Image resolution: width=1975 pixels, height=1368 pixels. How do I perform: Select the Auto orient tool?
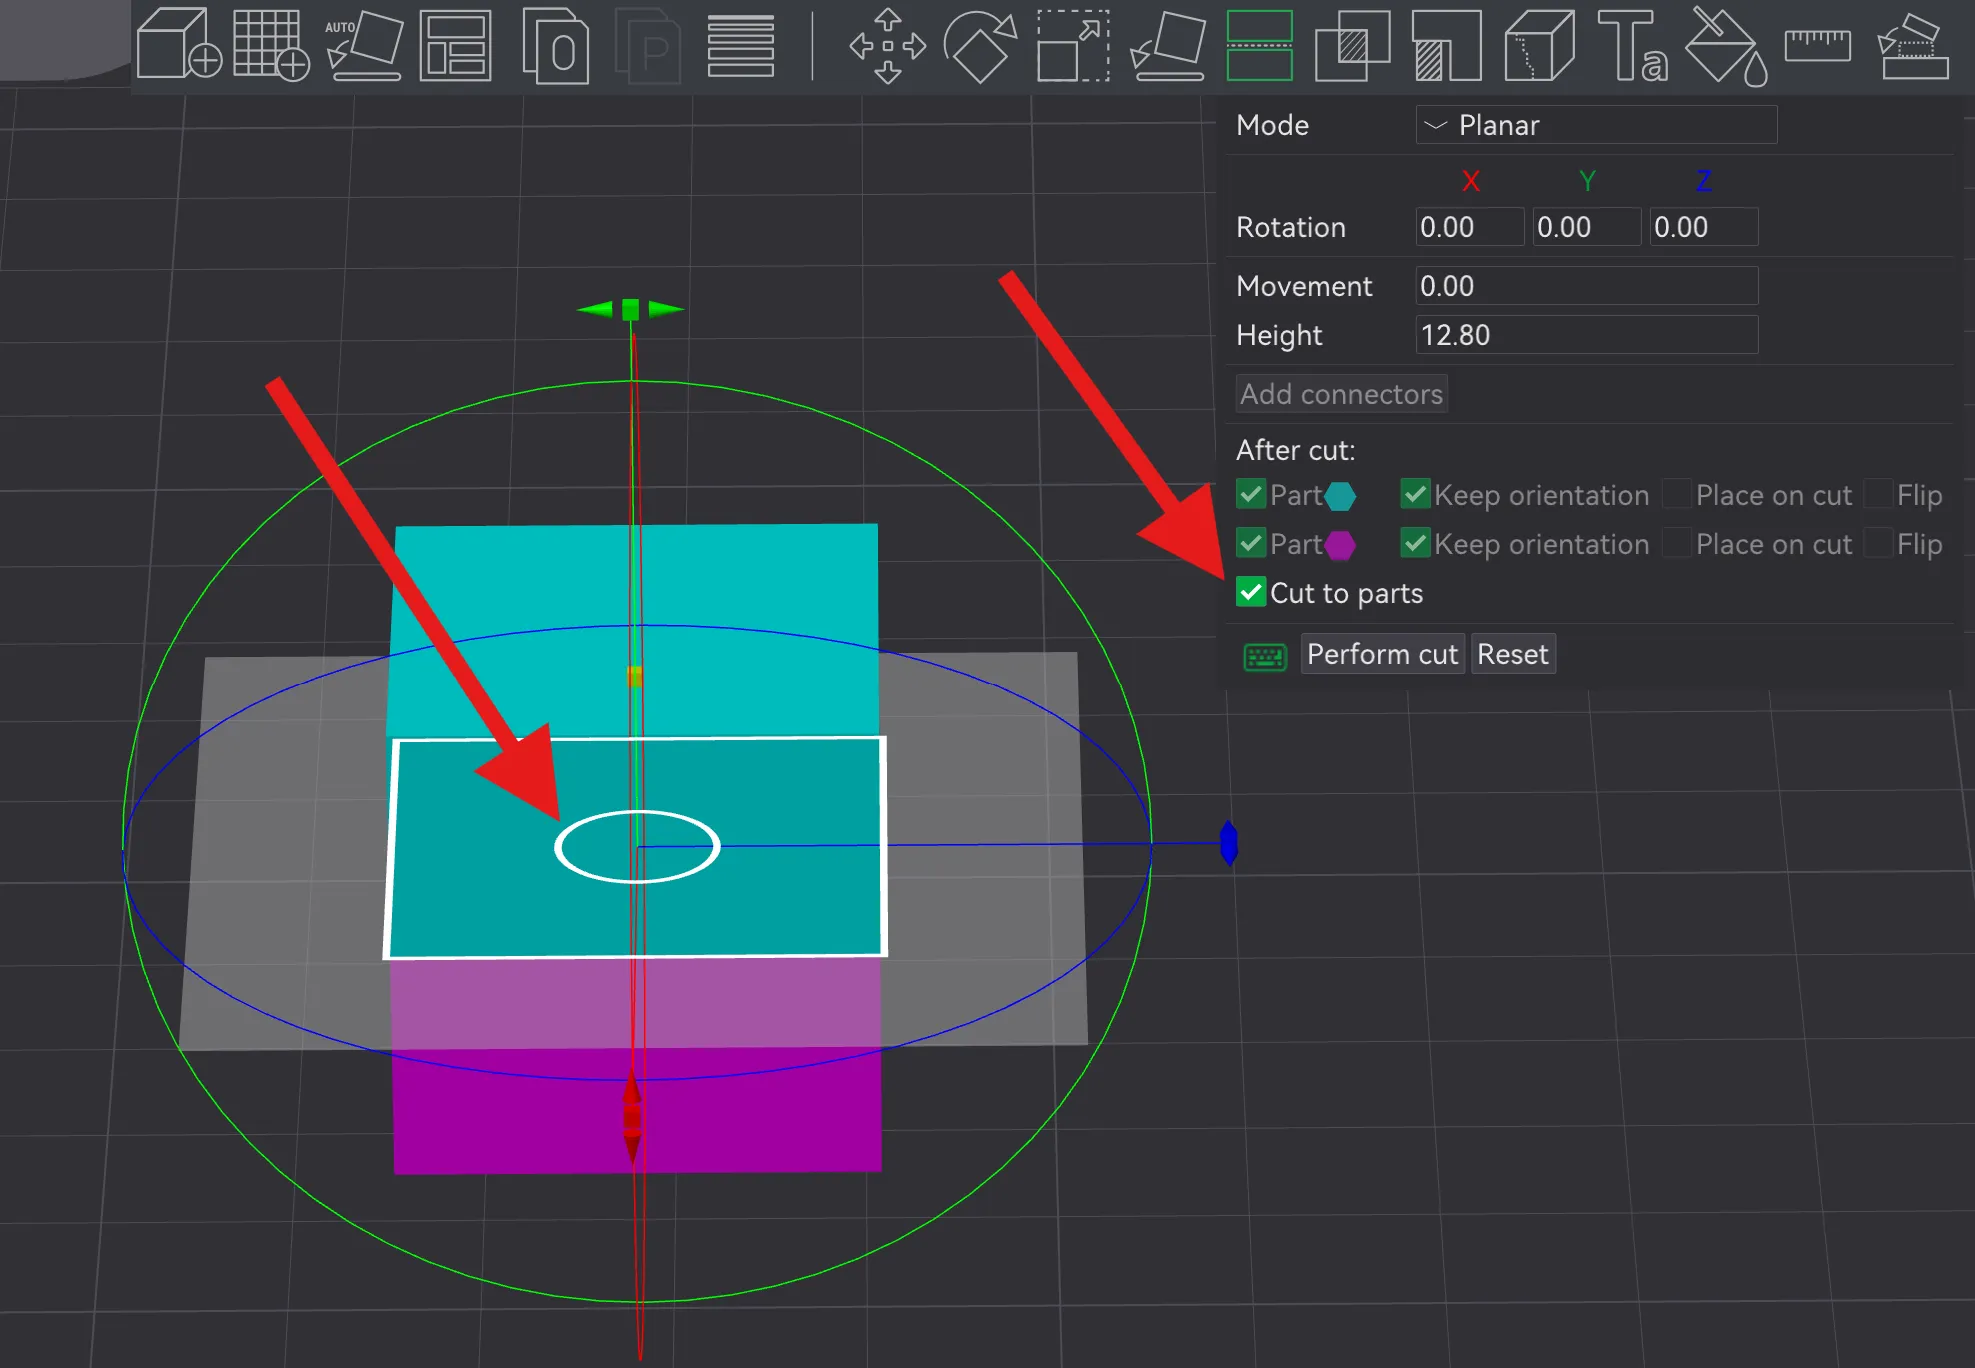click(x=364, y=45)
